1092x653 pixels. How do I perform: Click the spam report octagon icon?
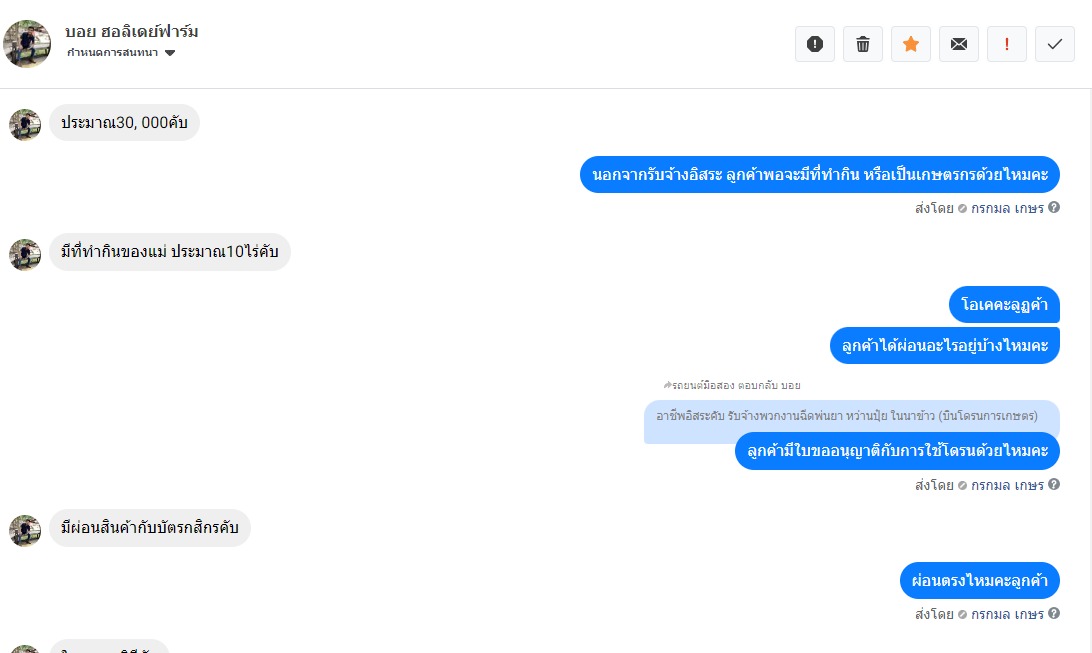click(x=815, y=44)
